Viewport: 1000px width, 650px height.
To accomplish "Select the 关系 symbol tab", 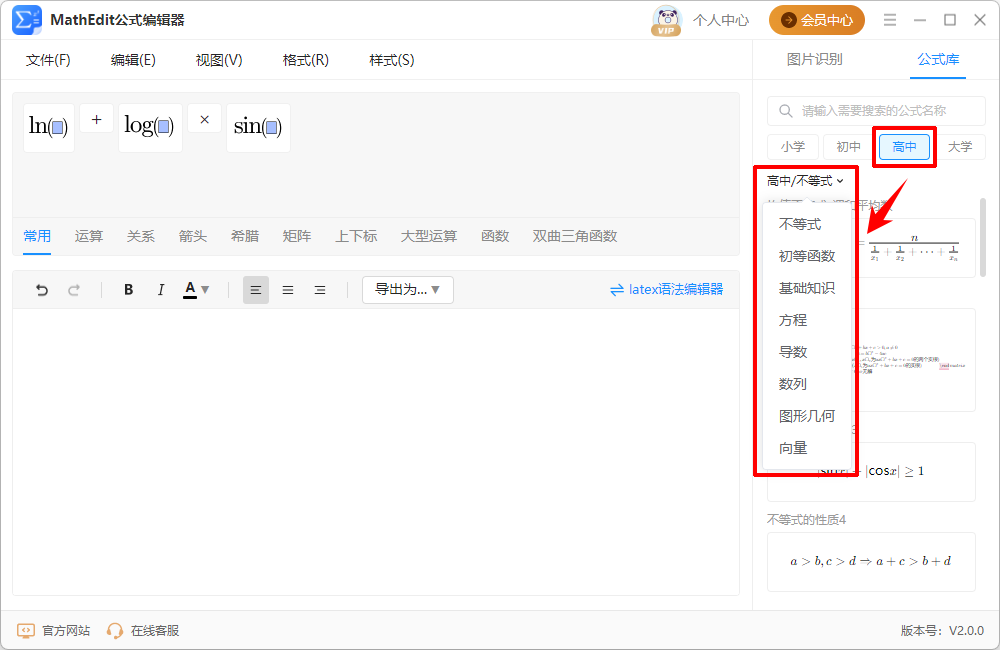I will 141,236.
